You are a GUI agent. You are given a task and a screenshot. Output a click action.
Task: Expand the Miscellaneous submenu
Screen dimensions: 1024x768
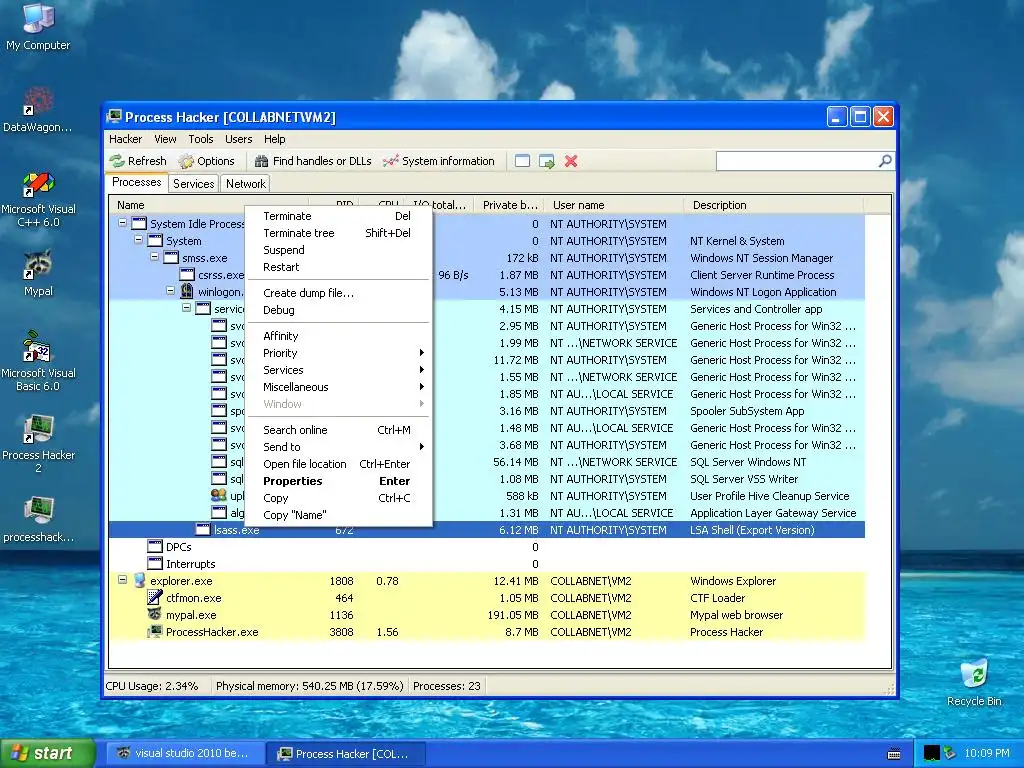click(338, 387)
